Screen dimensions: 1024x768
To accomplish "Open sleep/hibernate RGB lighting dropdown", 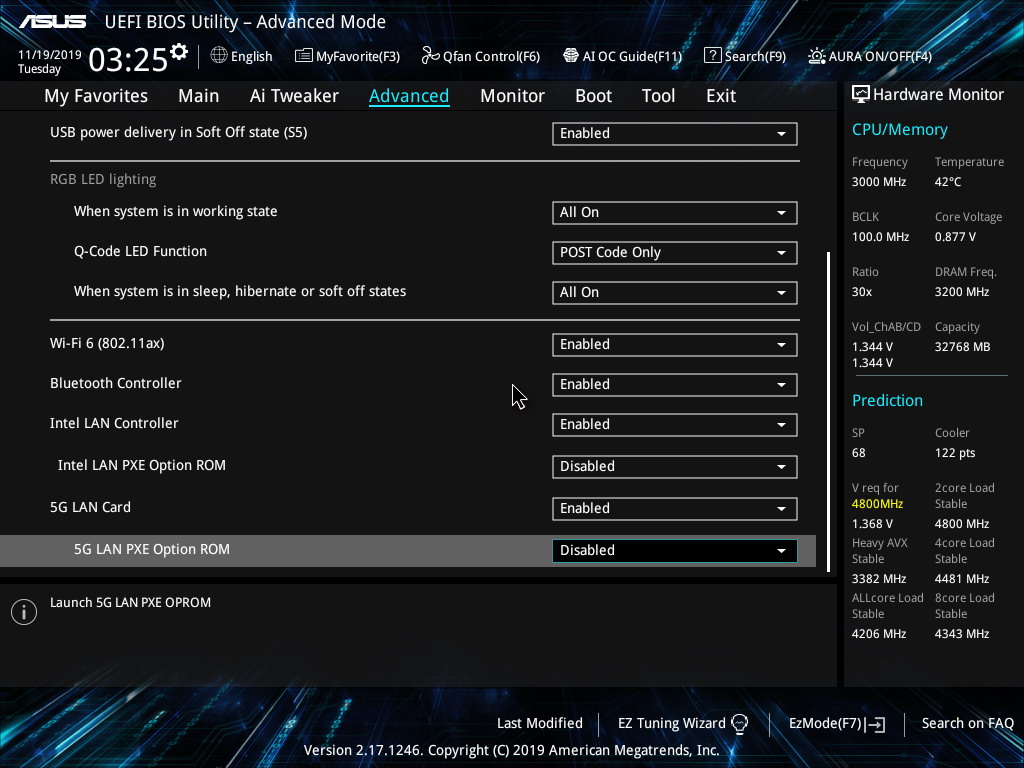I will 675,292.
